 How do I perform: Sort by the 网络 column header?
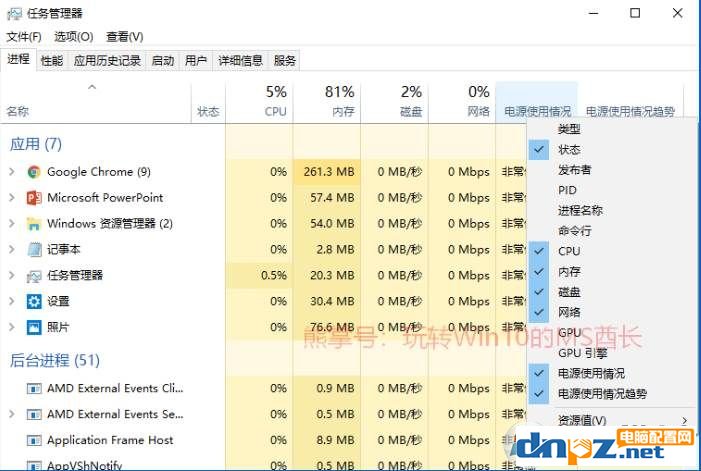click(462, 103)
